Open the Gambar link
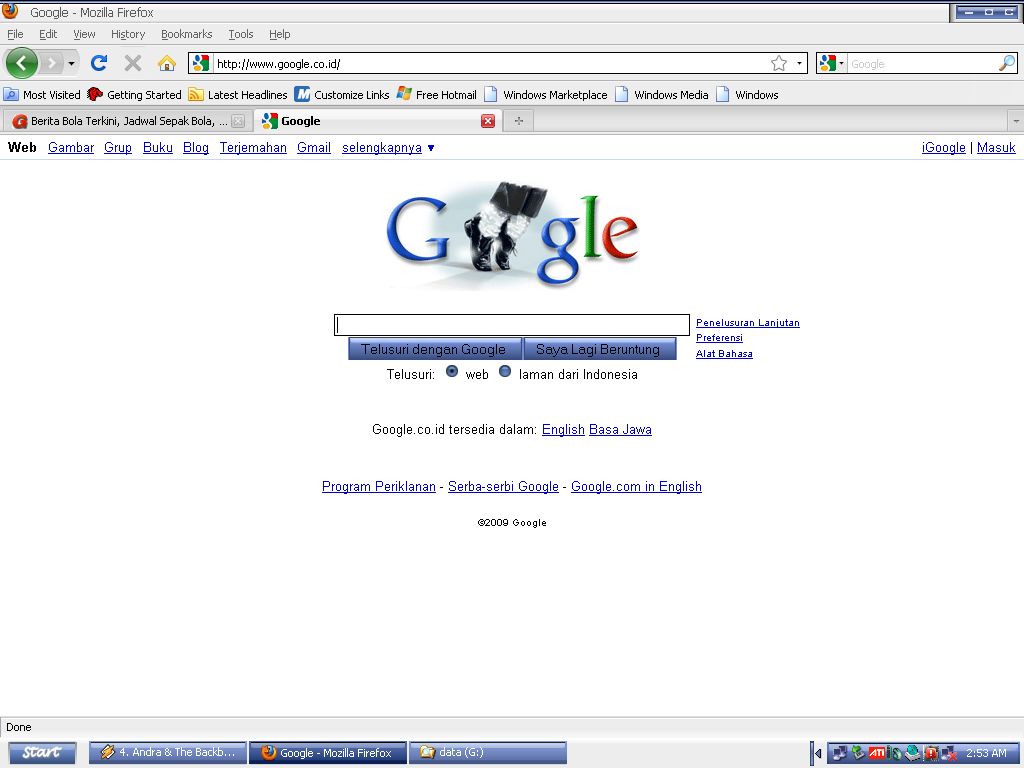1024x768 pixels. pyautogui.click(x=71, y=148)
